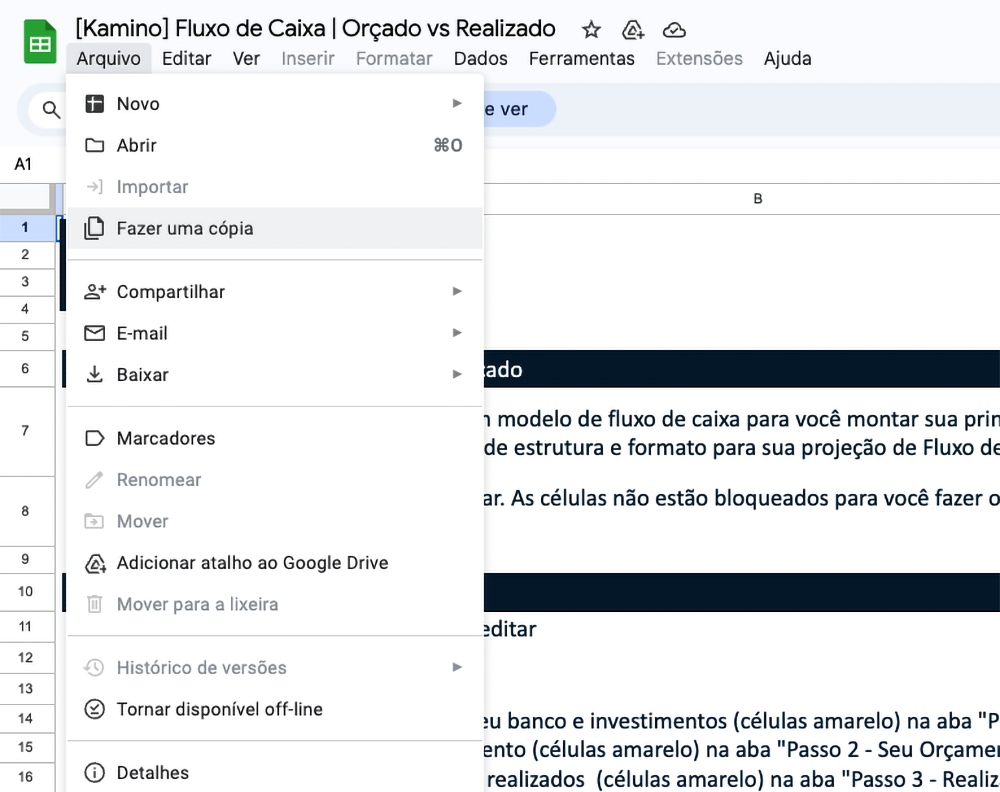This screenshot has height=792, width=1000.
Task: Check the cloud document status icon
Action: tap(674, 29)
